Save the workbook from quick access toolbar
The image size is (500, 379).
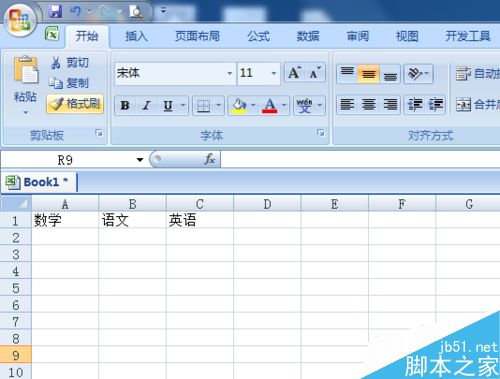coord(55,12)
